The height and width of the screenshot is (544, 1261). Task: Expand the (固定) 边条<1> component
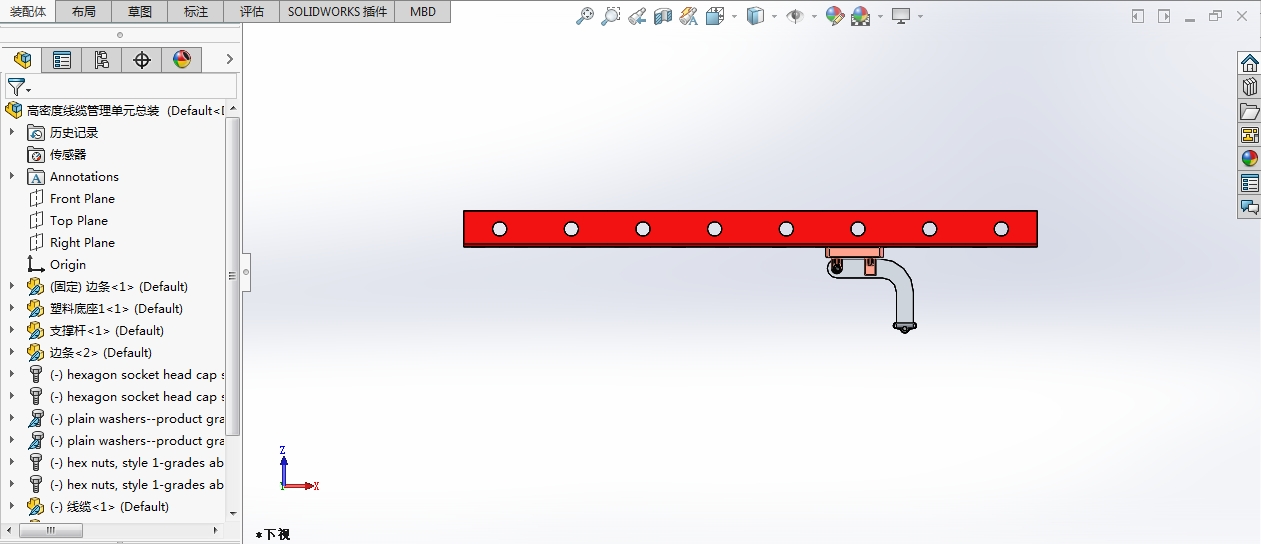point(12,286)
